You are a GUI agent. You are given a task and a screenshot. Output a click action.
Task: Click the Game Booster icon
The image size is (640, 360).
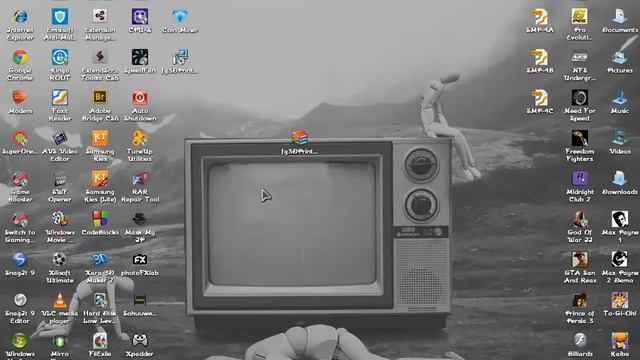click(20, 179)
